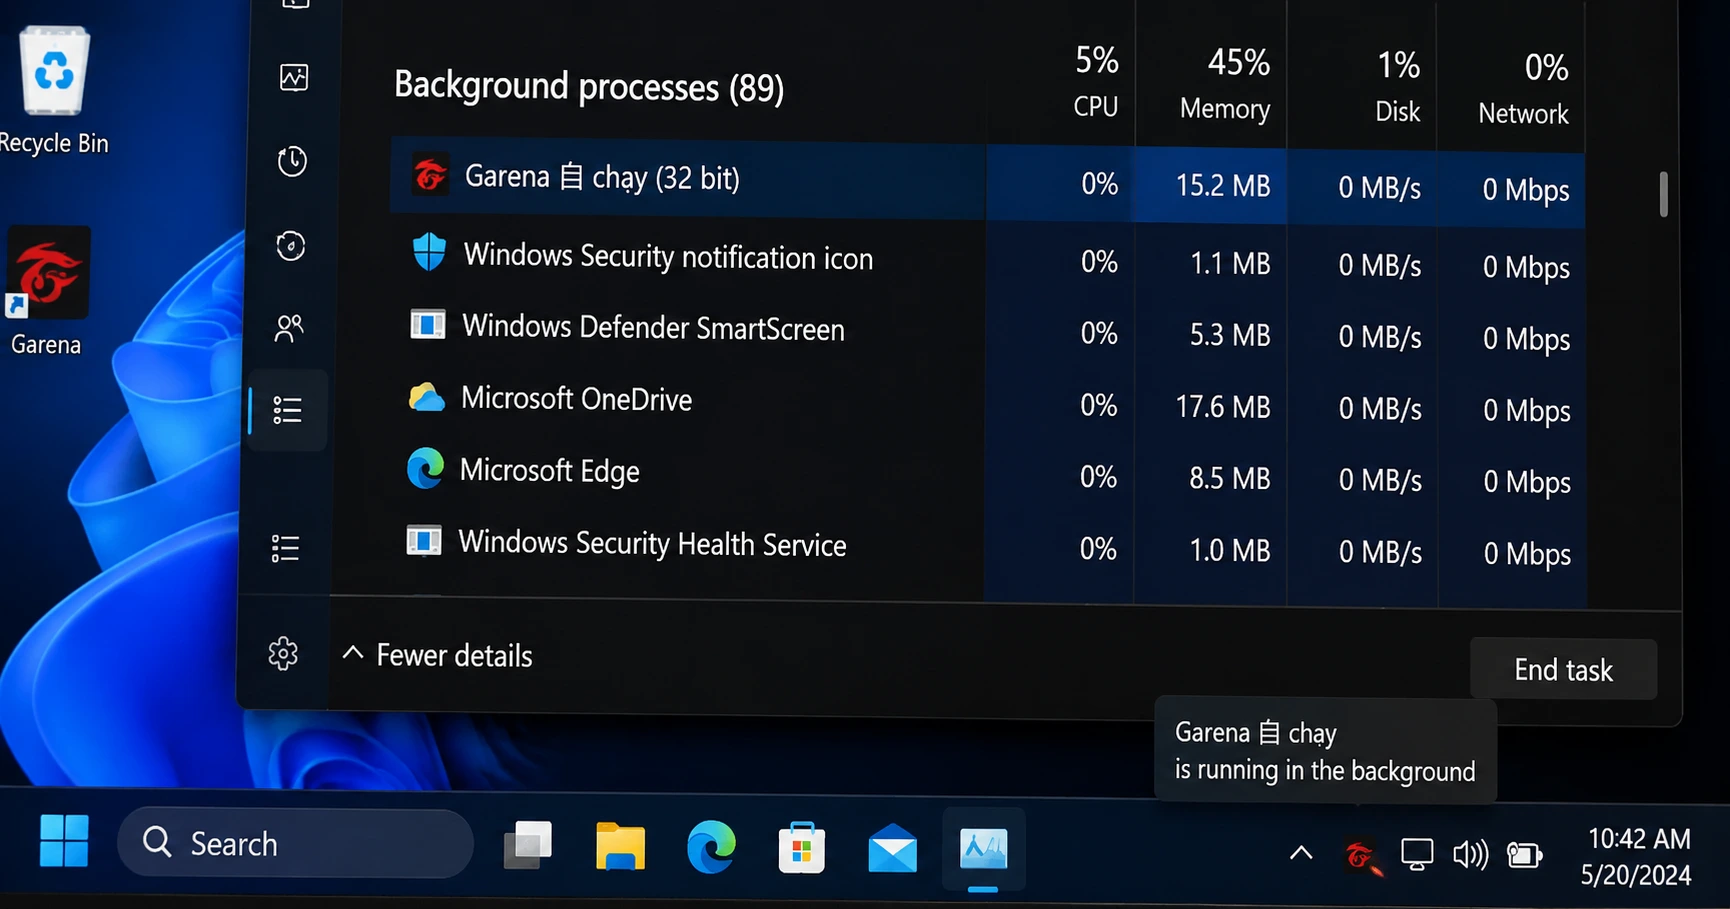
Task: Click the network display icon in system tray
Action: 1417,855
